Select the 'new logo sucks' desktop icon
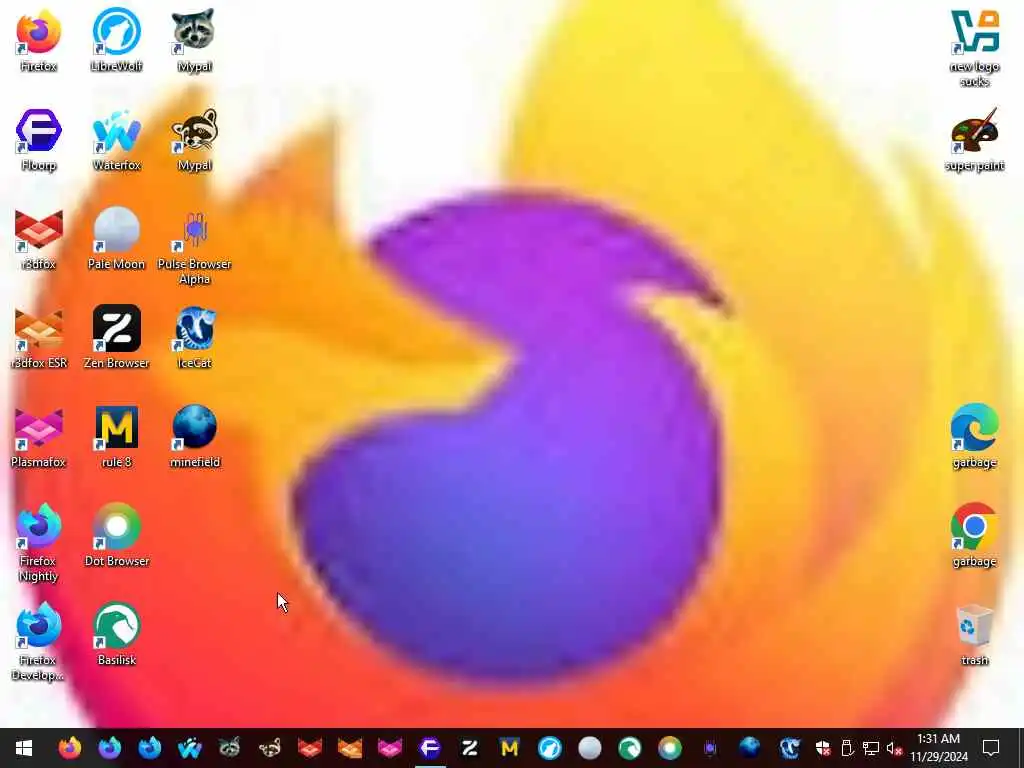Viewport: 1024px width, 768px height. click(x=974, y=47)
